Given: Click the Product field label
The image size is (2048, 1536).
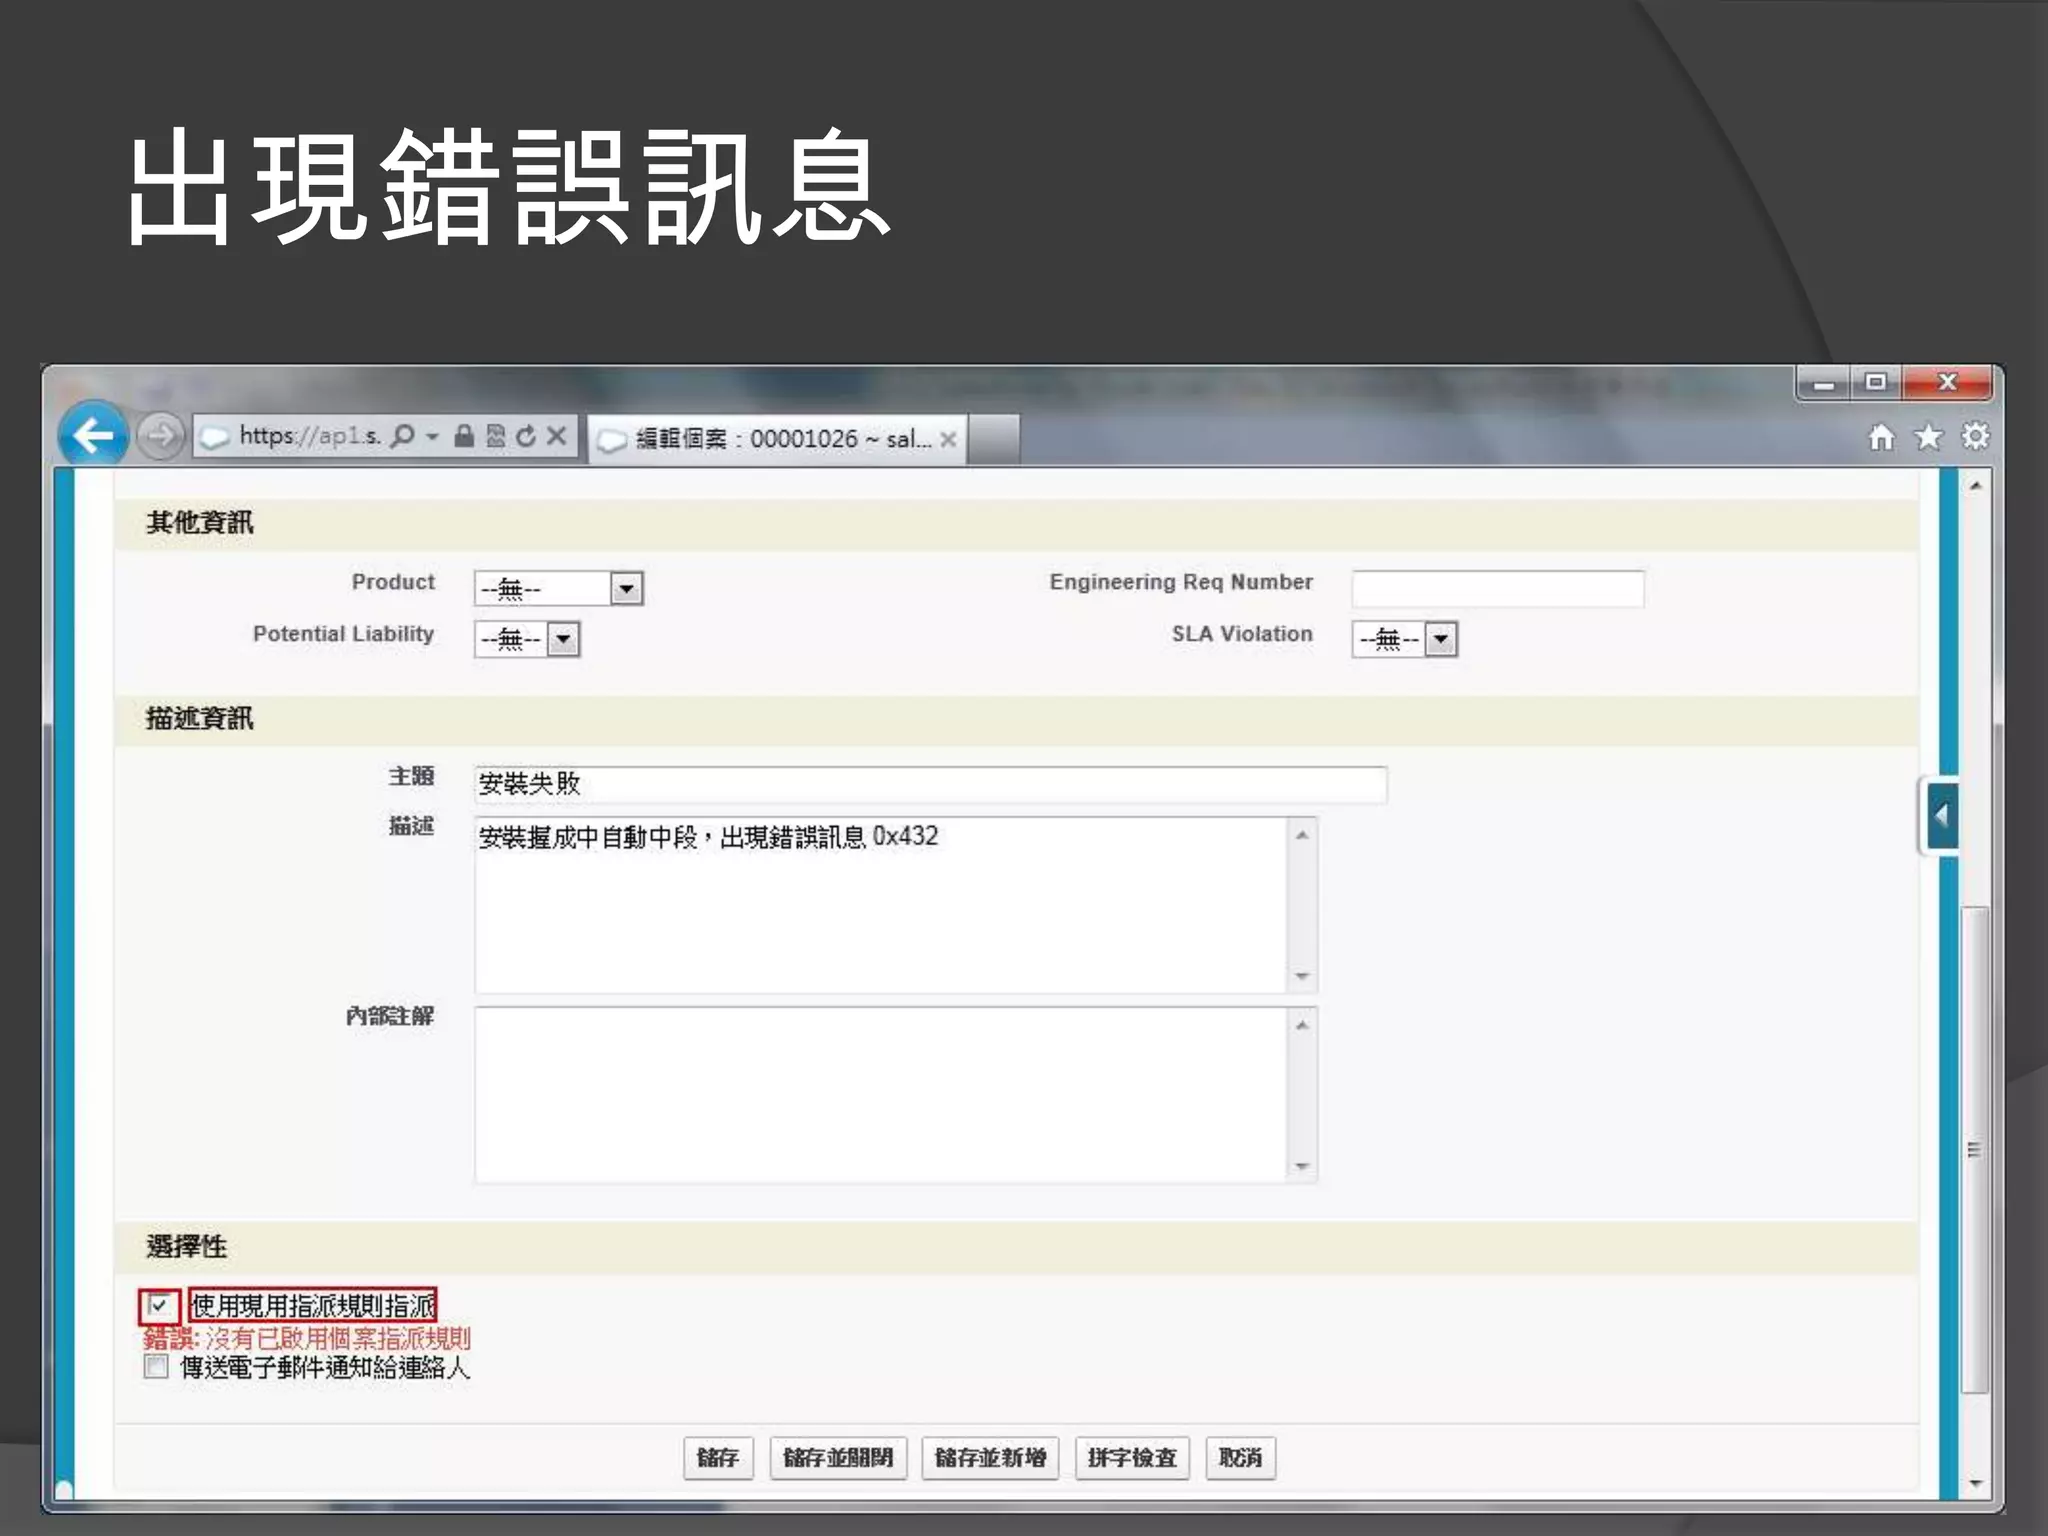Looking at the screenshot, I should (393, 582).
